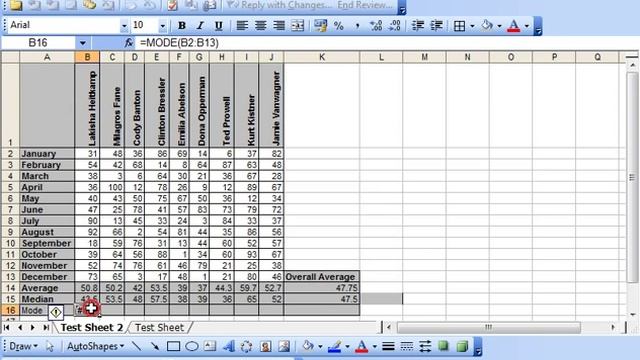This screenshot has width=640, height=360.
Task: Select the Line drawing tool
Action: tap(136, 347)
